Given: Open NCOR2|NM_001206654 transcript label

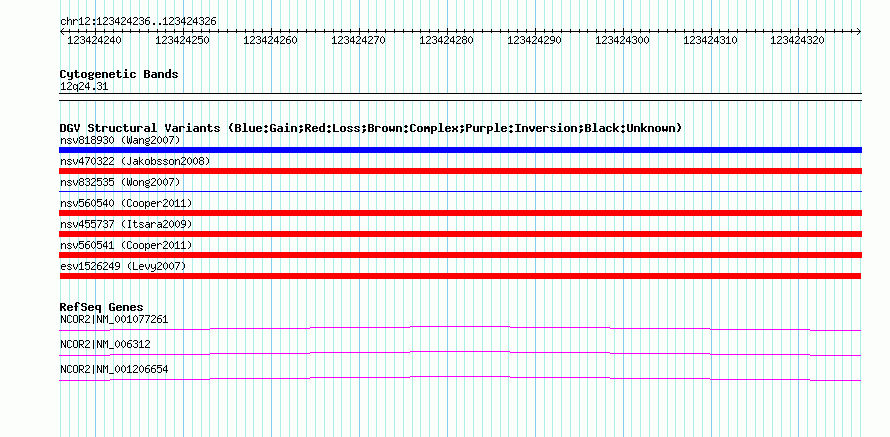Looking at the screenshot, I should pos(114,369).
